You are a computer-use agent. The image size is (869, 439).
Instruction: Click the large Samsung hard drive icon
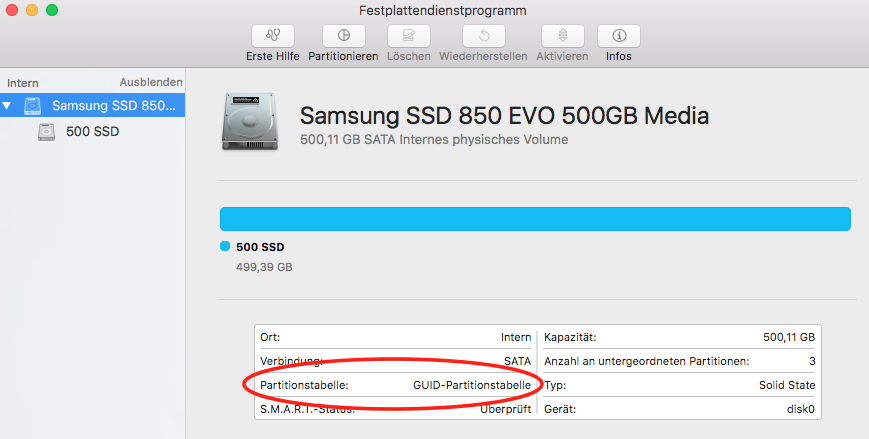[x=249, y=121]
